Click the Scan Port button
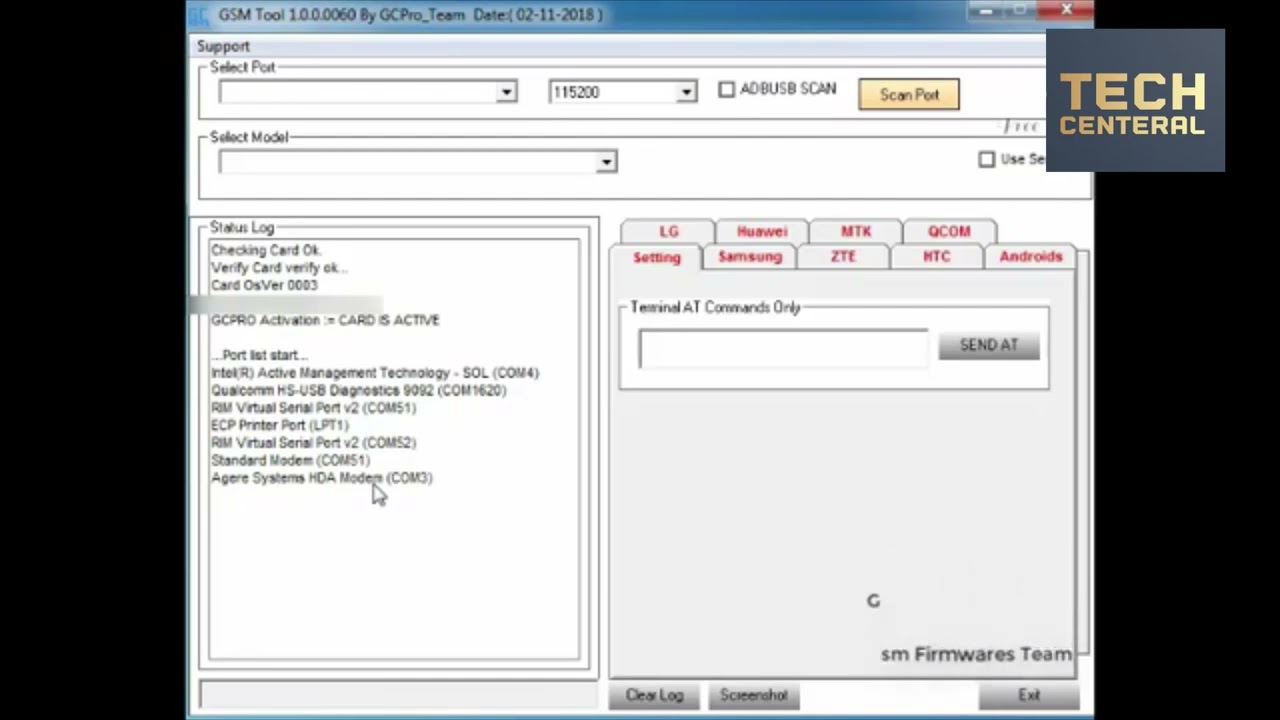This screenshot has height=720, width=1280. tap(909, 95)
